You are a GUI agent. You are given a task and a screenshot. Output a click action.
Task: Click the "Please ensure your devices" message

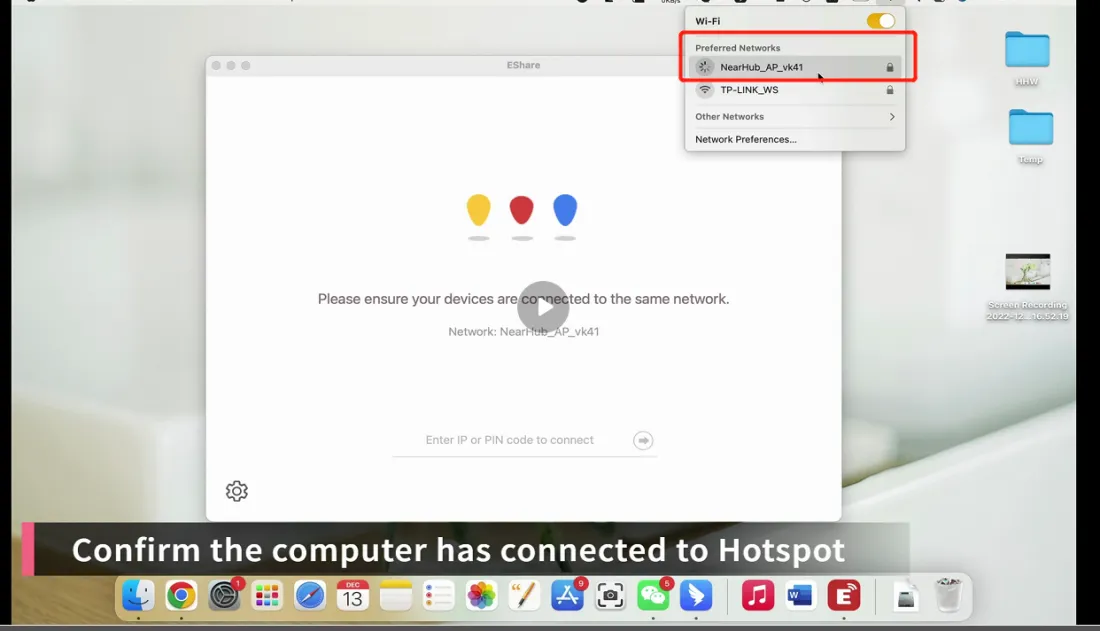click(523, 299)
